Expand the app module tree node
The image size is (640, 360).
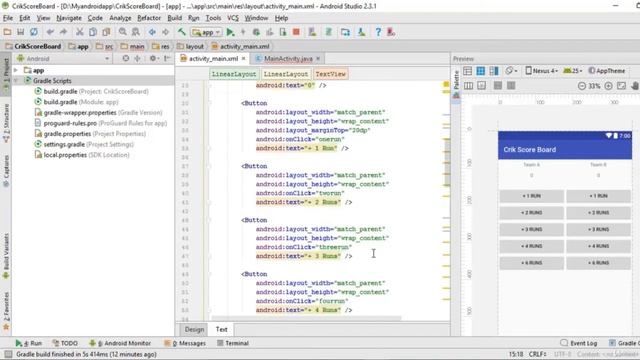click(x=16, y=70)
